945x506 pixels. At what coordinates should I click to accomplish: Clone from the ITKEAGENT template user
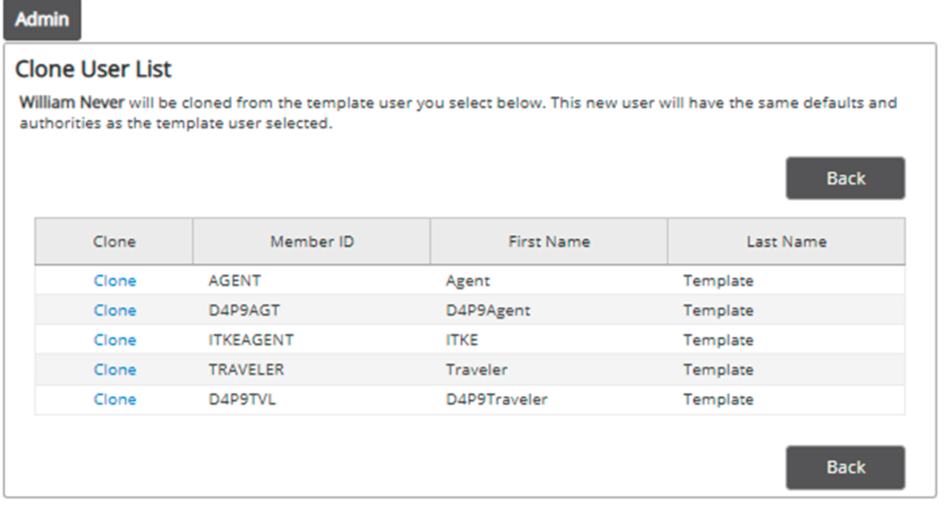pos(115,340)
